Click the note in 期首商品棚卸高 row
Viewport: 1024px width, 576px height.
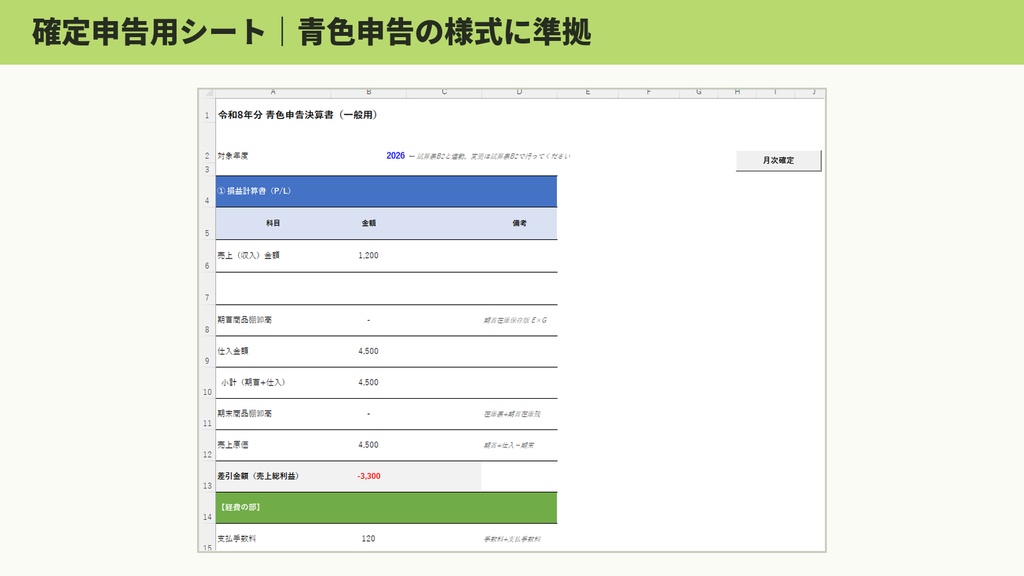[x=515, y=320]
